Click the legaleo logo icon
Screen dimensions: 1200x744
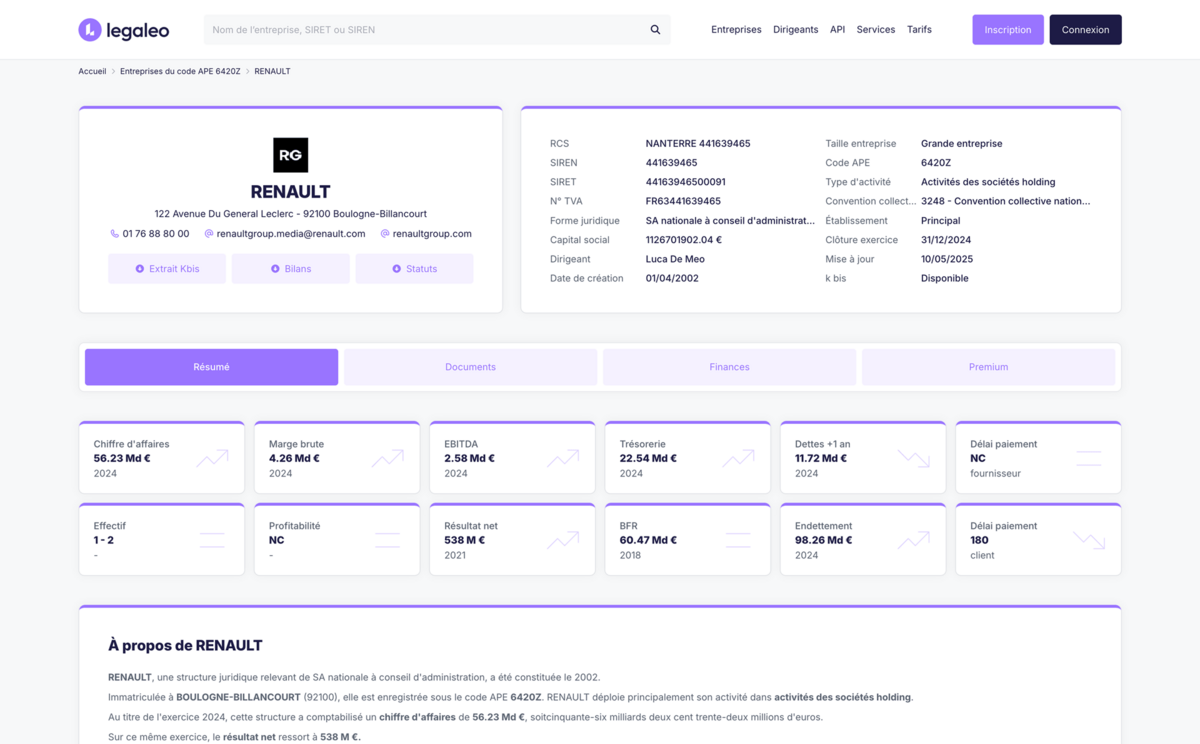coord(90,30)
